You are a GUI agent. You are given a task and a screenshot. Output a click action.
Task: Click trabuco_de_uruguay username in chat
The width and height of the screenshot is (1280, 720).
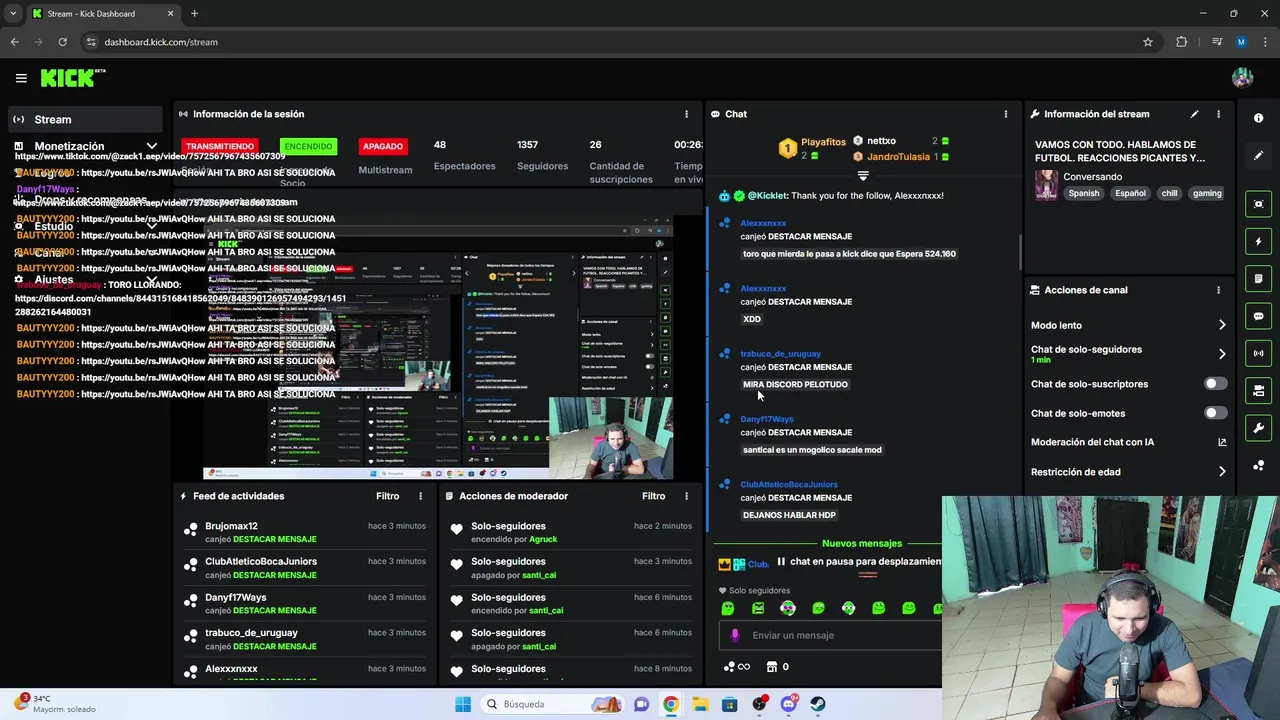point(780,354)
